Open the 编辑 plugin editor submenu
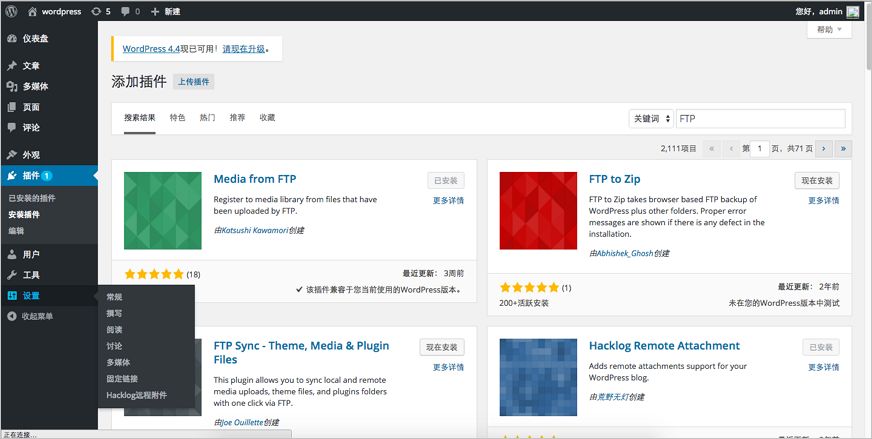 (x=16, y=230)
